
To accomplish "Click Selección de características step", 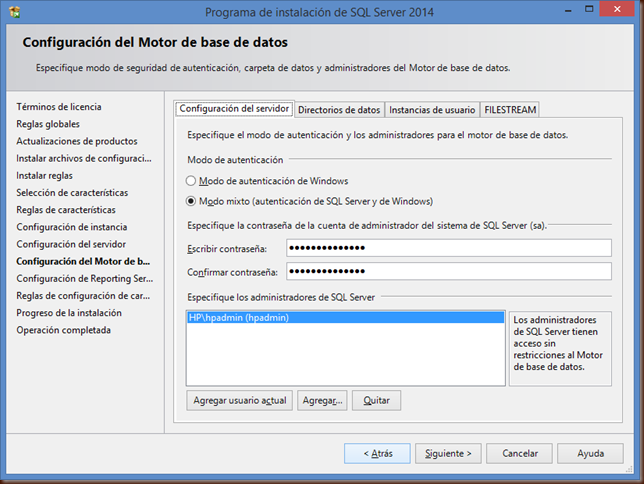I will (72, 193).
